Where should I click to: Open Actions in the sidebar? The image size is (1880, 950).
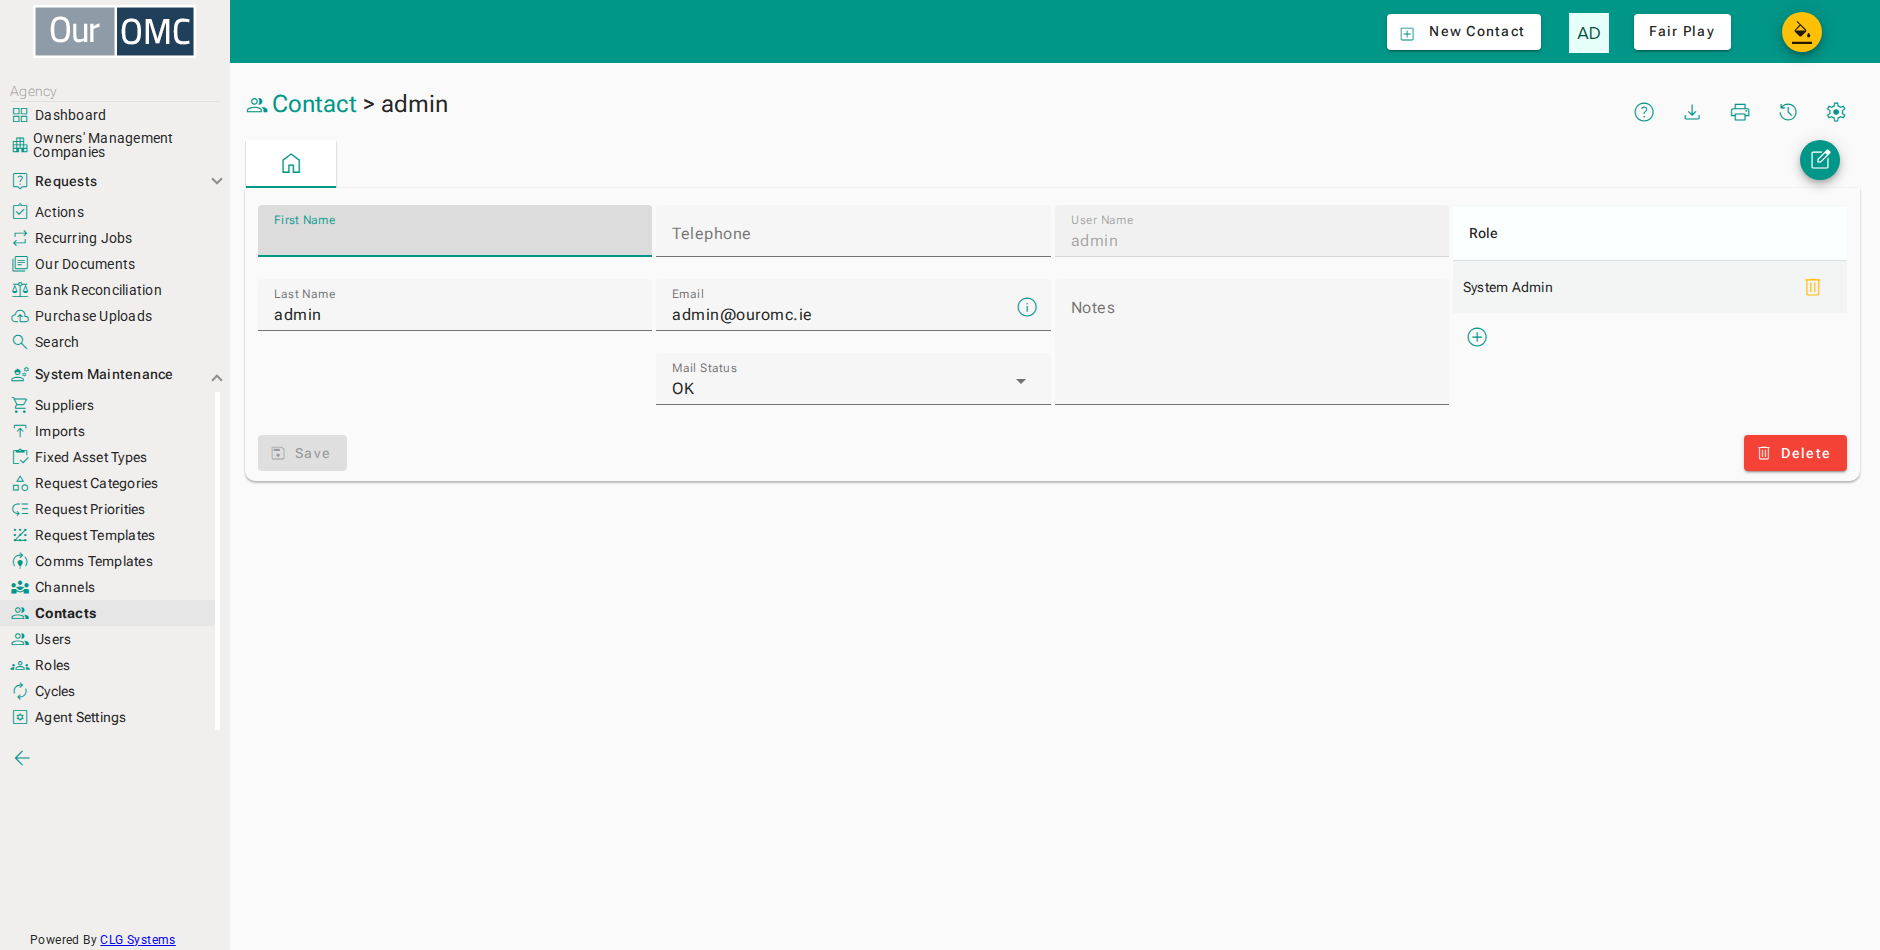pos(59,212)
